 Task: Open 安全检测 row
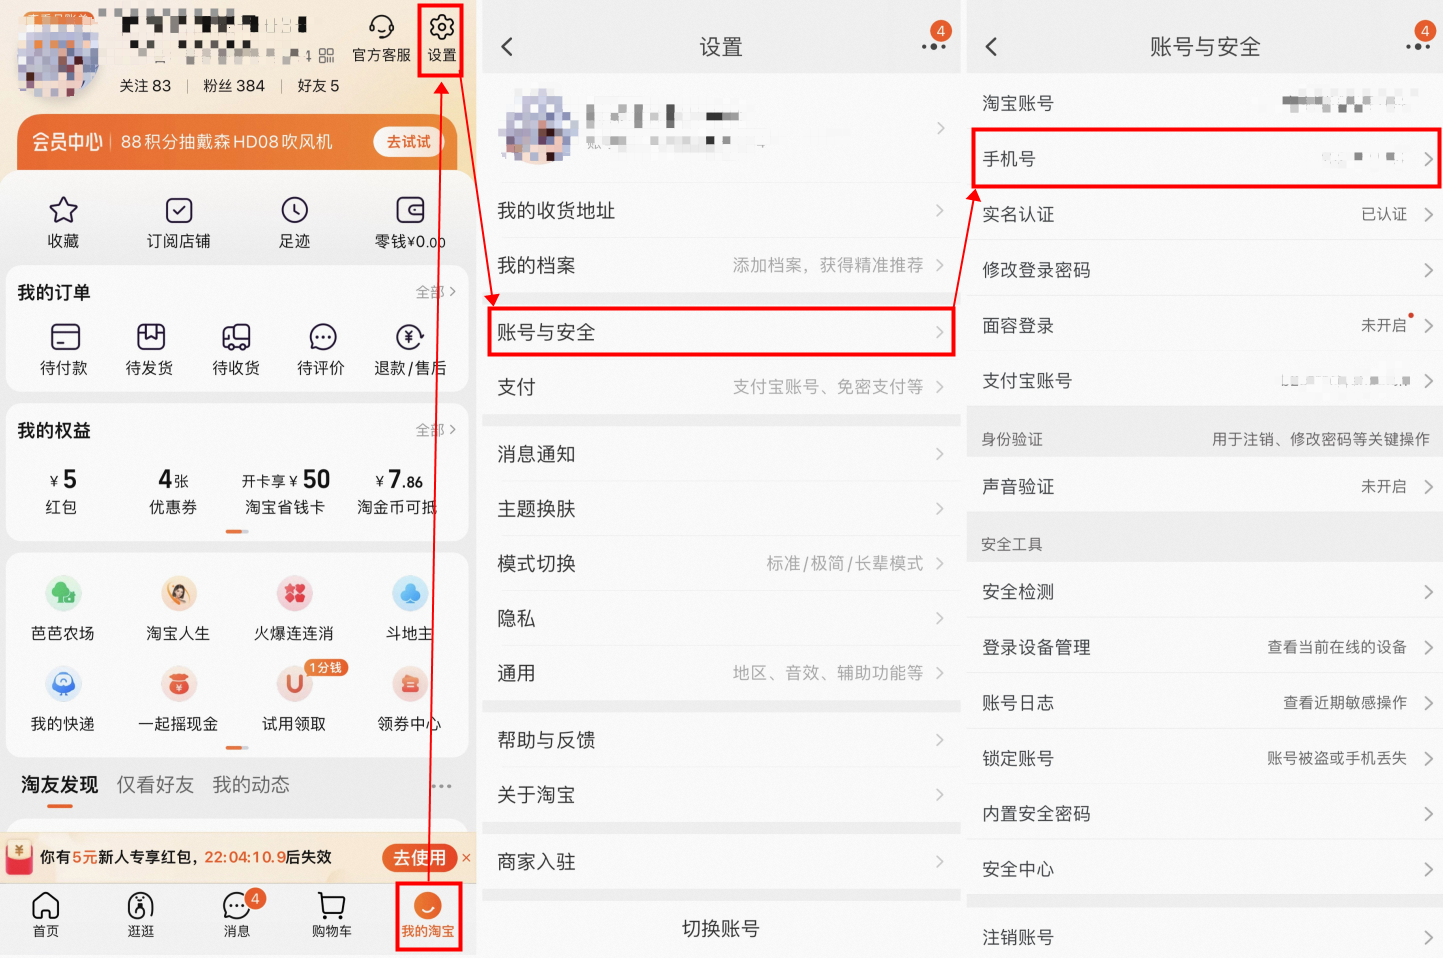click(x=1205, y=592)
